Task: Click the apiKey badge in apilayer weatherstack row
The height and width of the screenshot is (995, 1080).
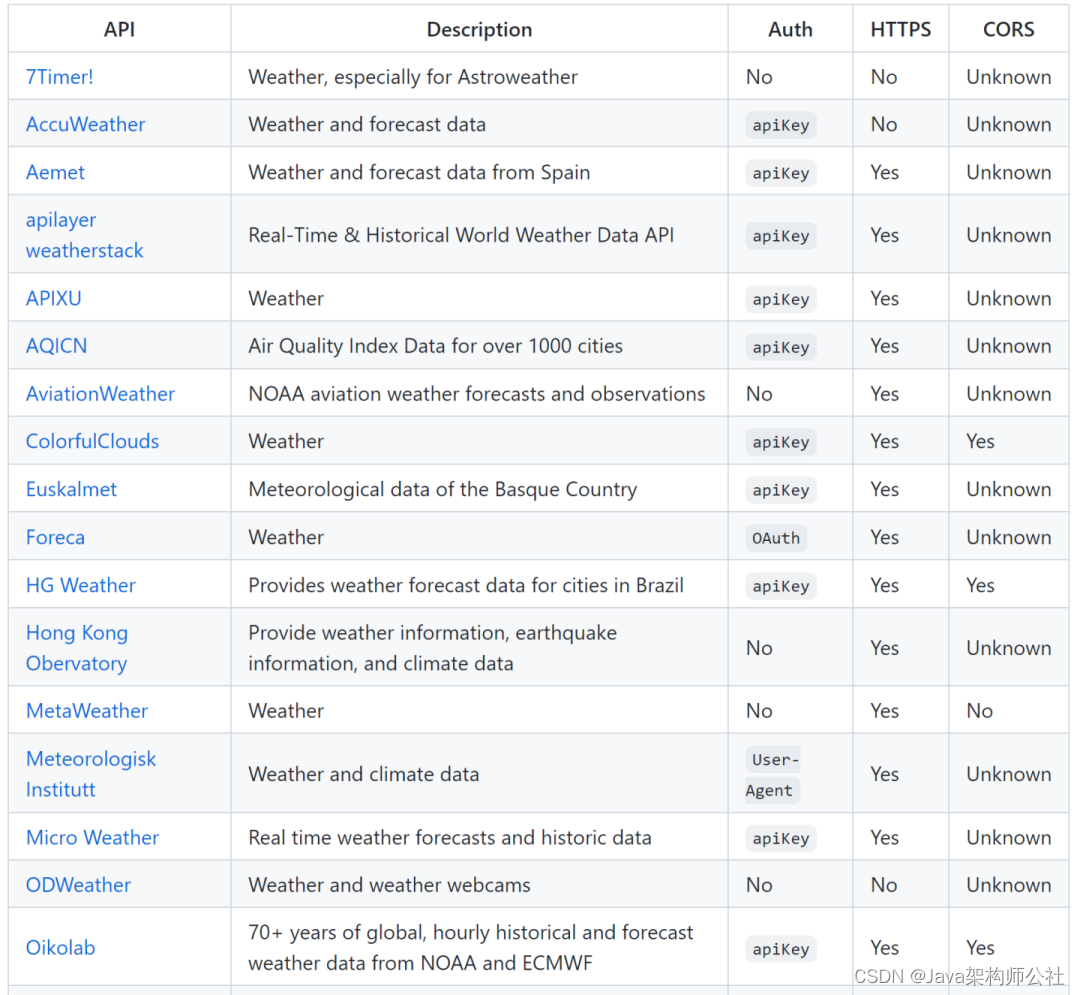Action: click(780, 236)
